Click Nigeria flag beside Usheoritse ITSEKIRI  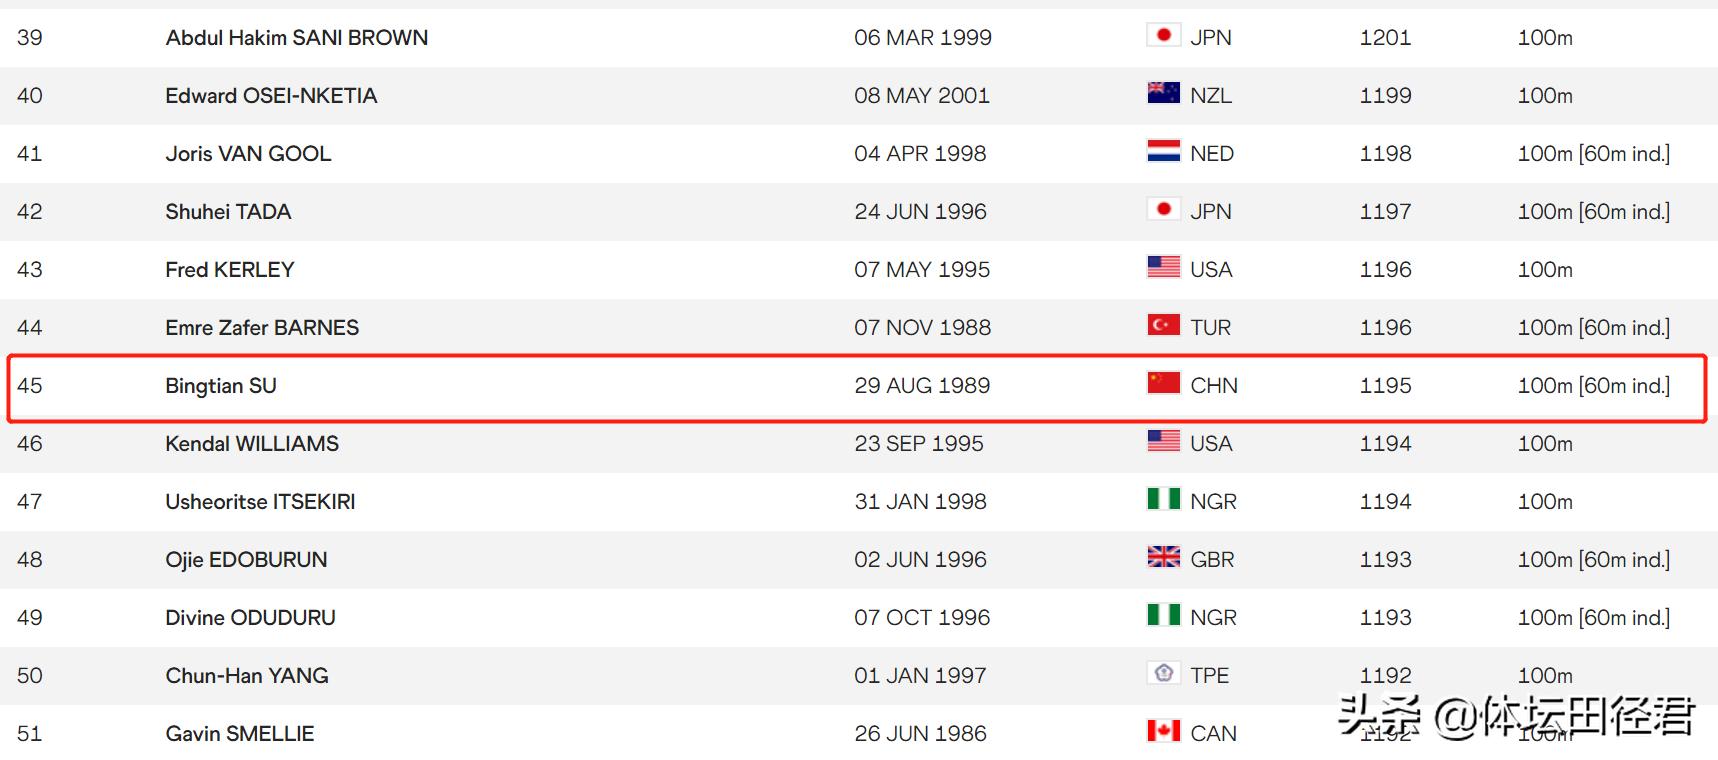coord(1163,500)
